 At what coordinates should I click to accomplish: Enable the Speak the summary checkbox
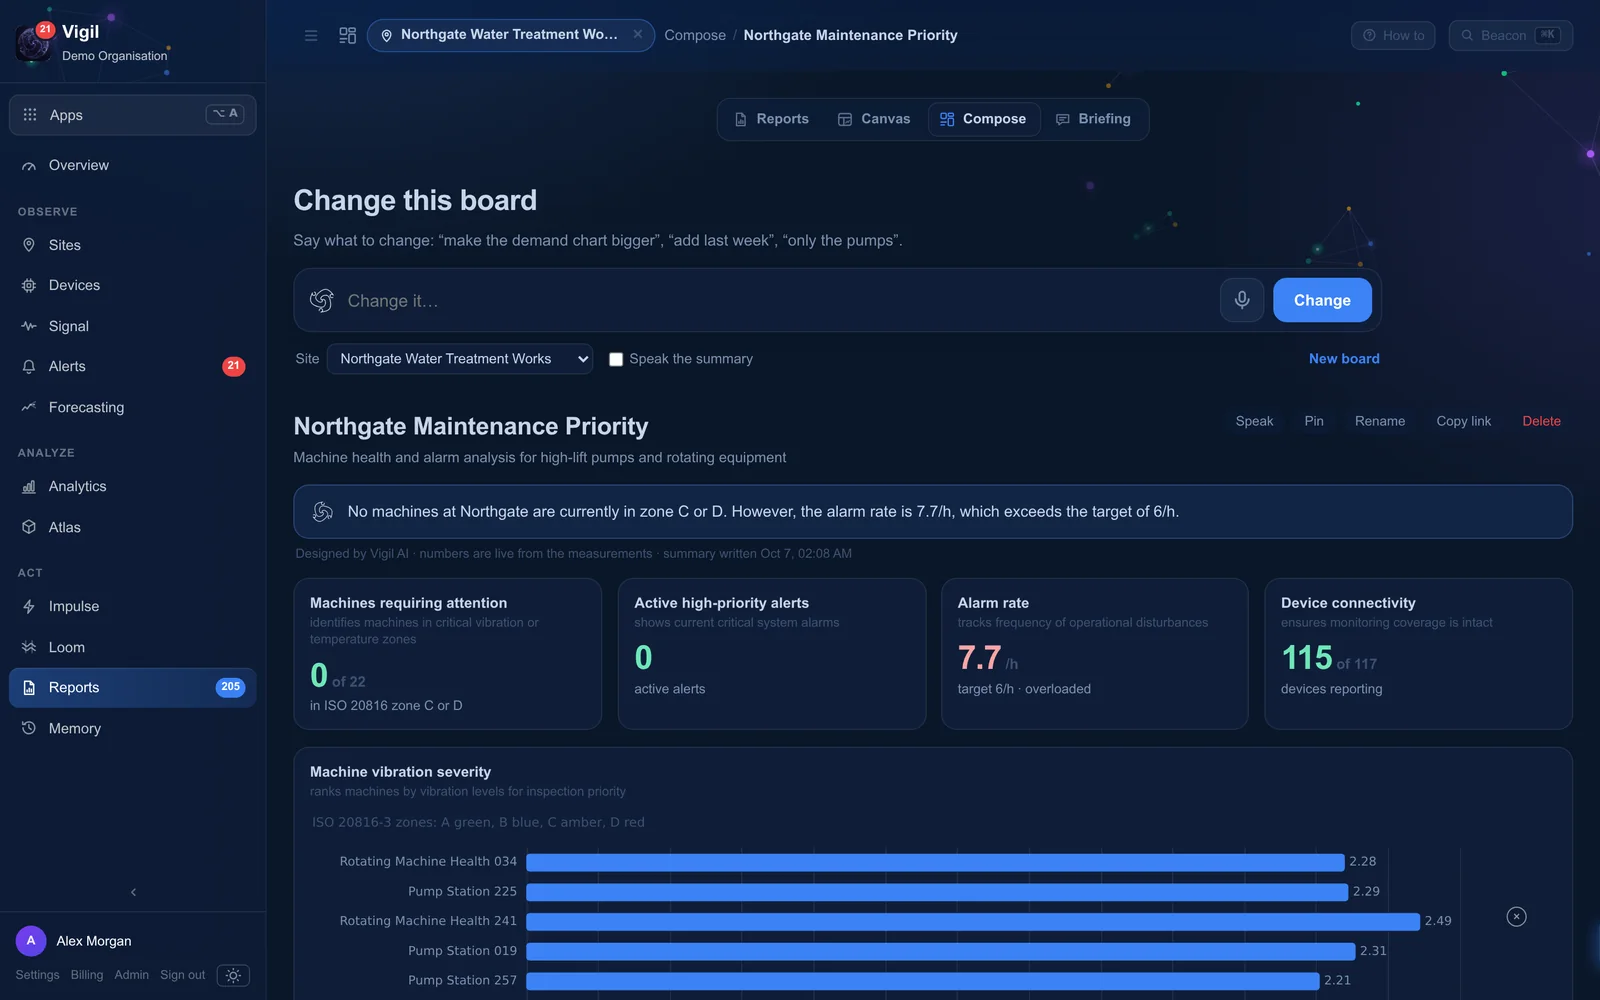point(616,359)
